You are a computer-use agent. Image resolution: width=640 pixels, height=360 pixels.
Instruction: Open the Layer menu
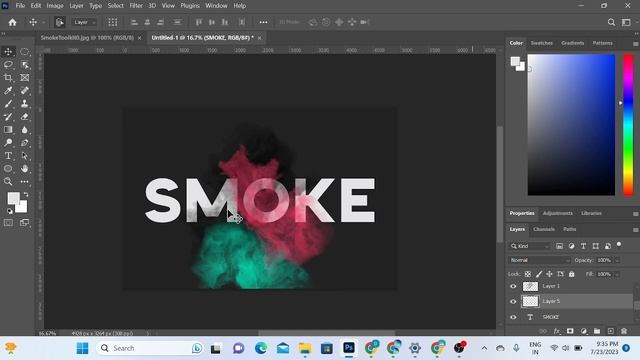coord(76,6)
